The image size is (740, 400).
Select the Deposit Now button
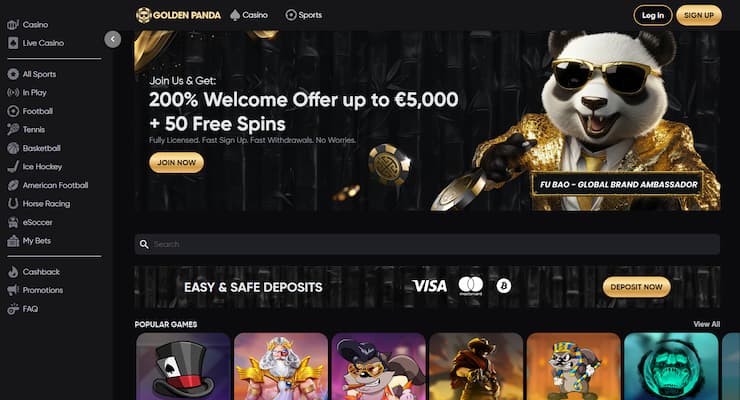pyautogui.click(x=636, y=287)
